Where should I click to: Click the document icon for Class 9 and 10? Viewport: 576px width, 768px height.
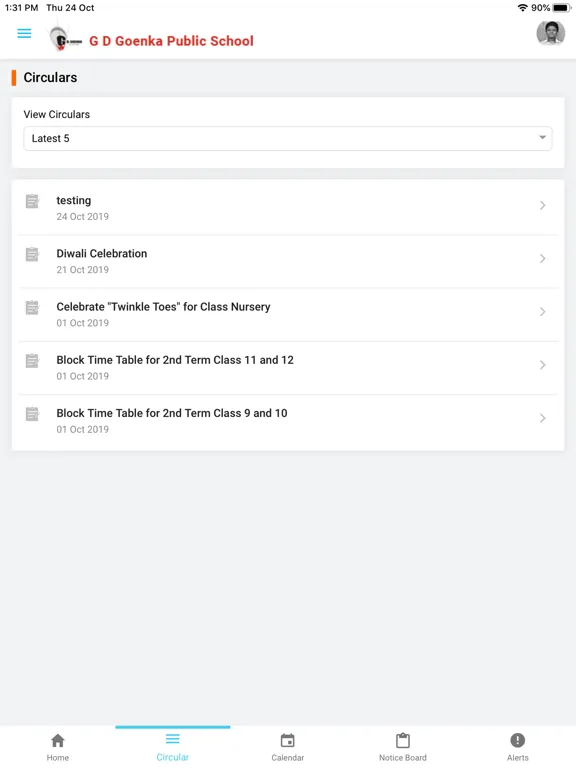point(32,414)
